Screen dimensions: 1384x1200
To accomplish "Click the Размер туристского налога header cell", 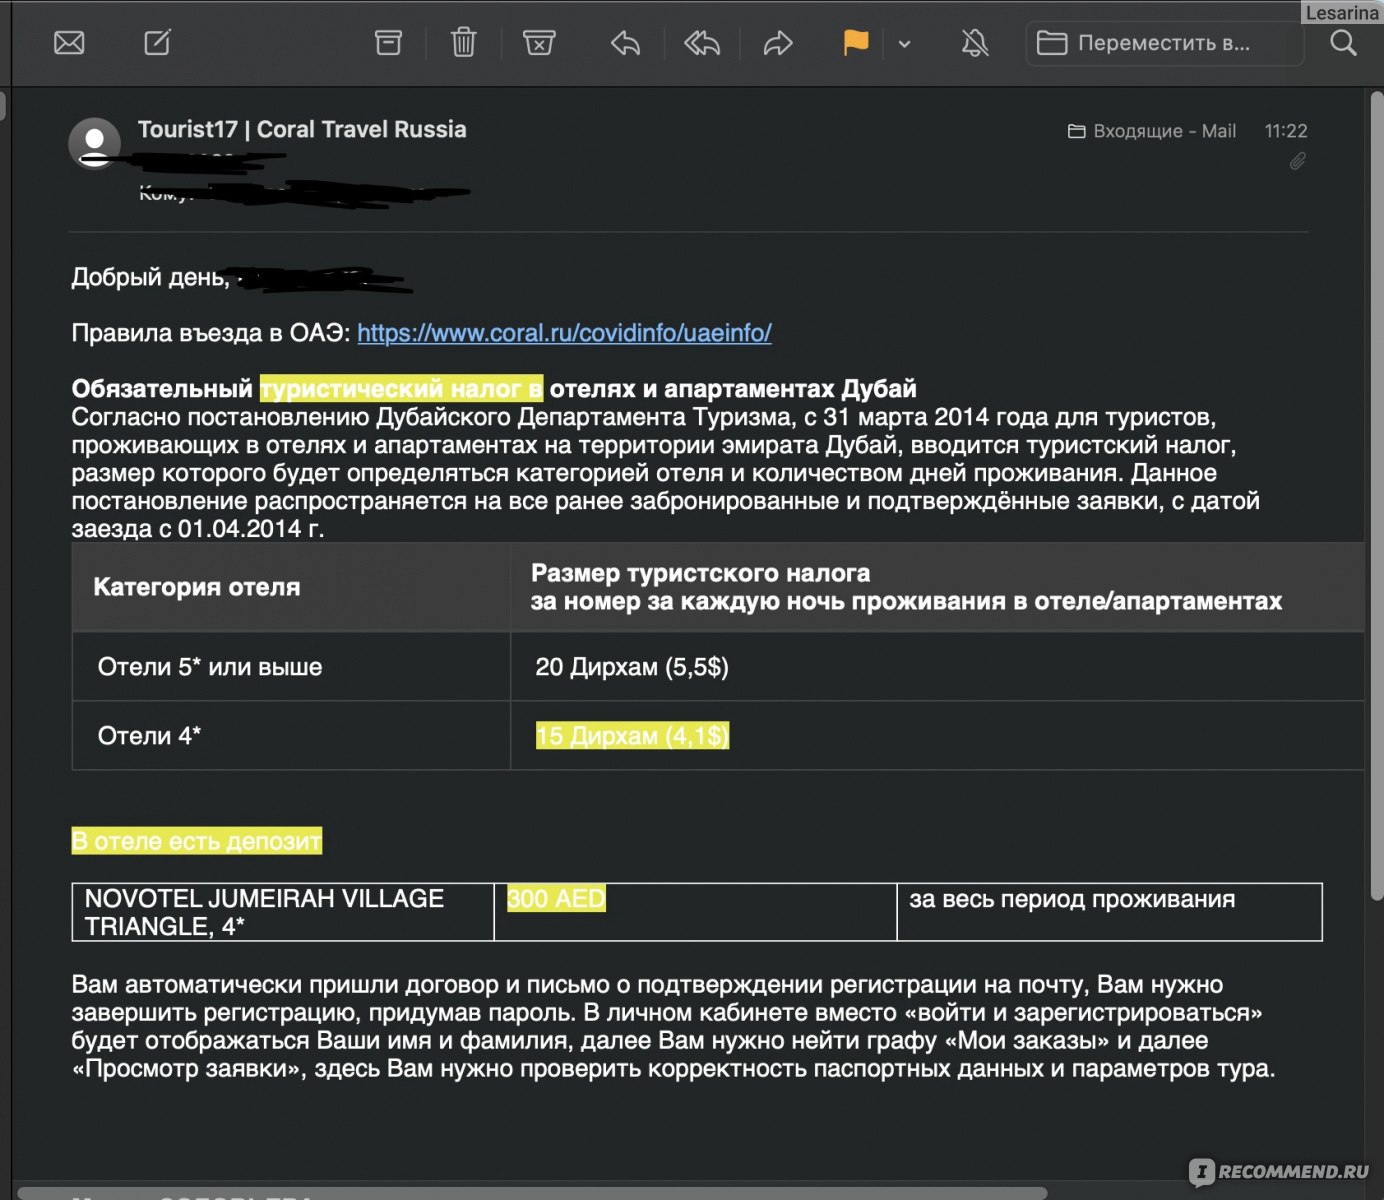I will click(x=937, y=587).
